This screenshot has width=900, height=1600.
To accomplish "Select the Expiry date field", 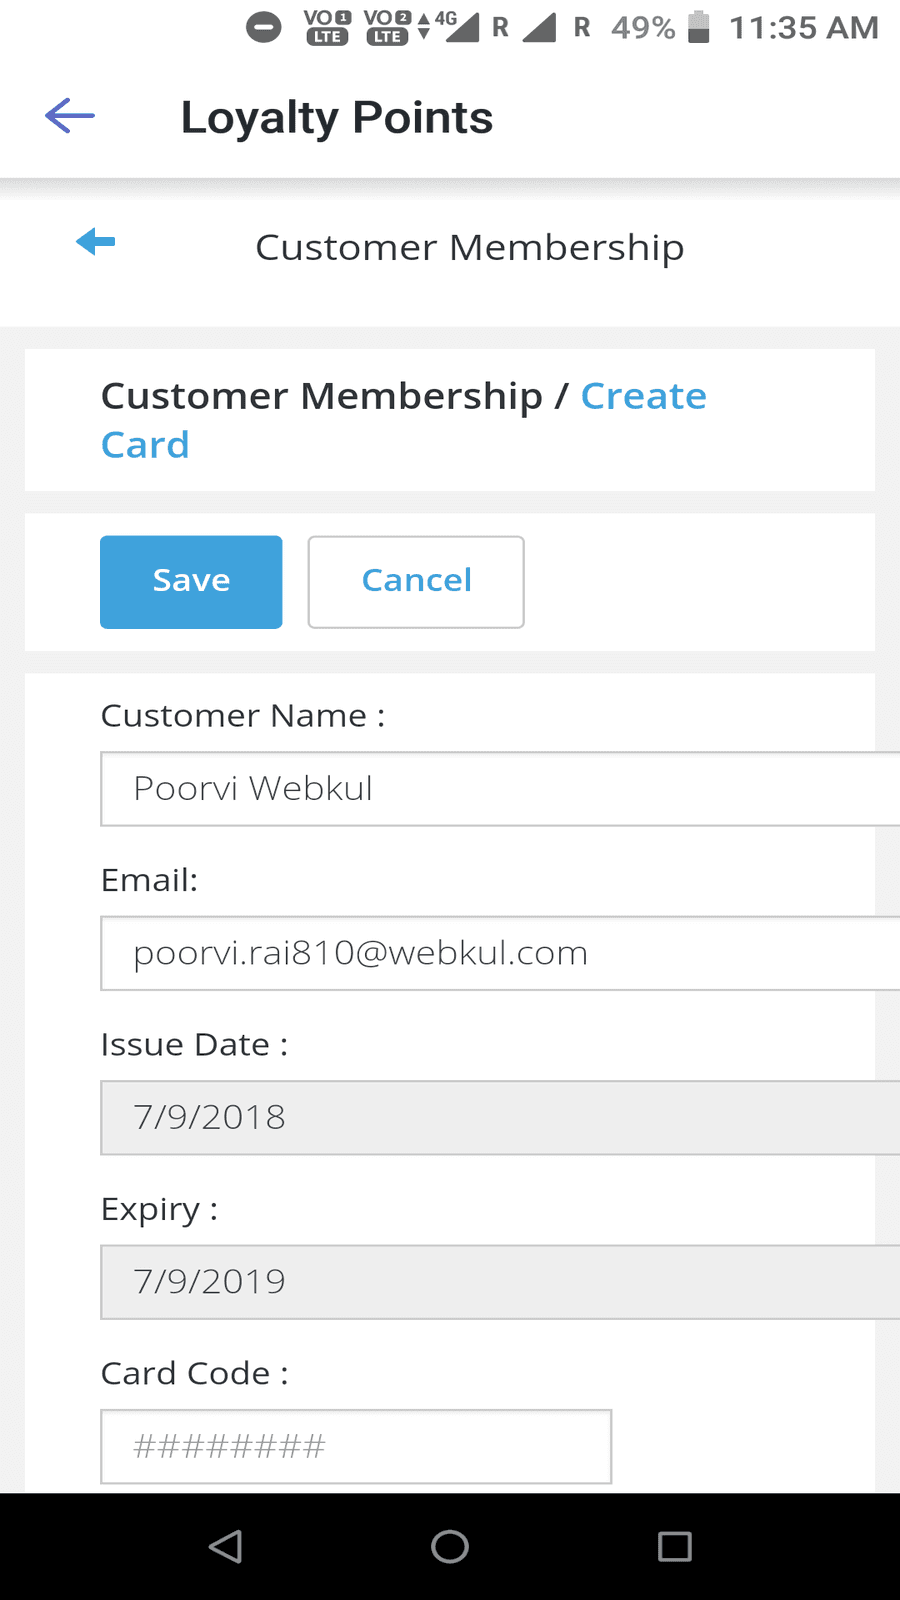I will pos(500,1282).
